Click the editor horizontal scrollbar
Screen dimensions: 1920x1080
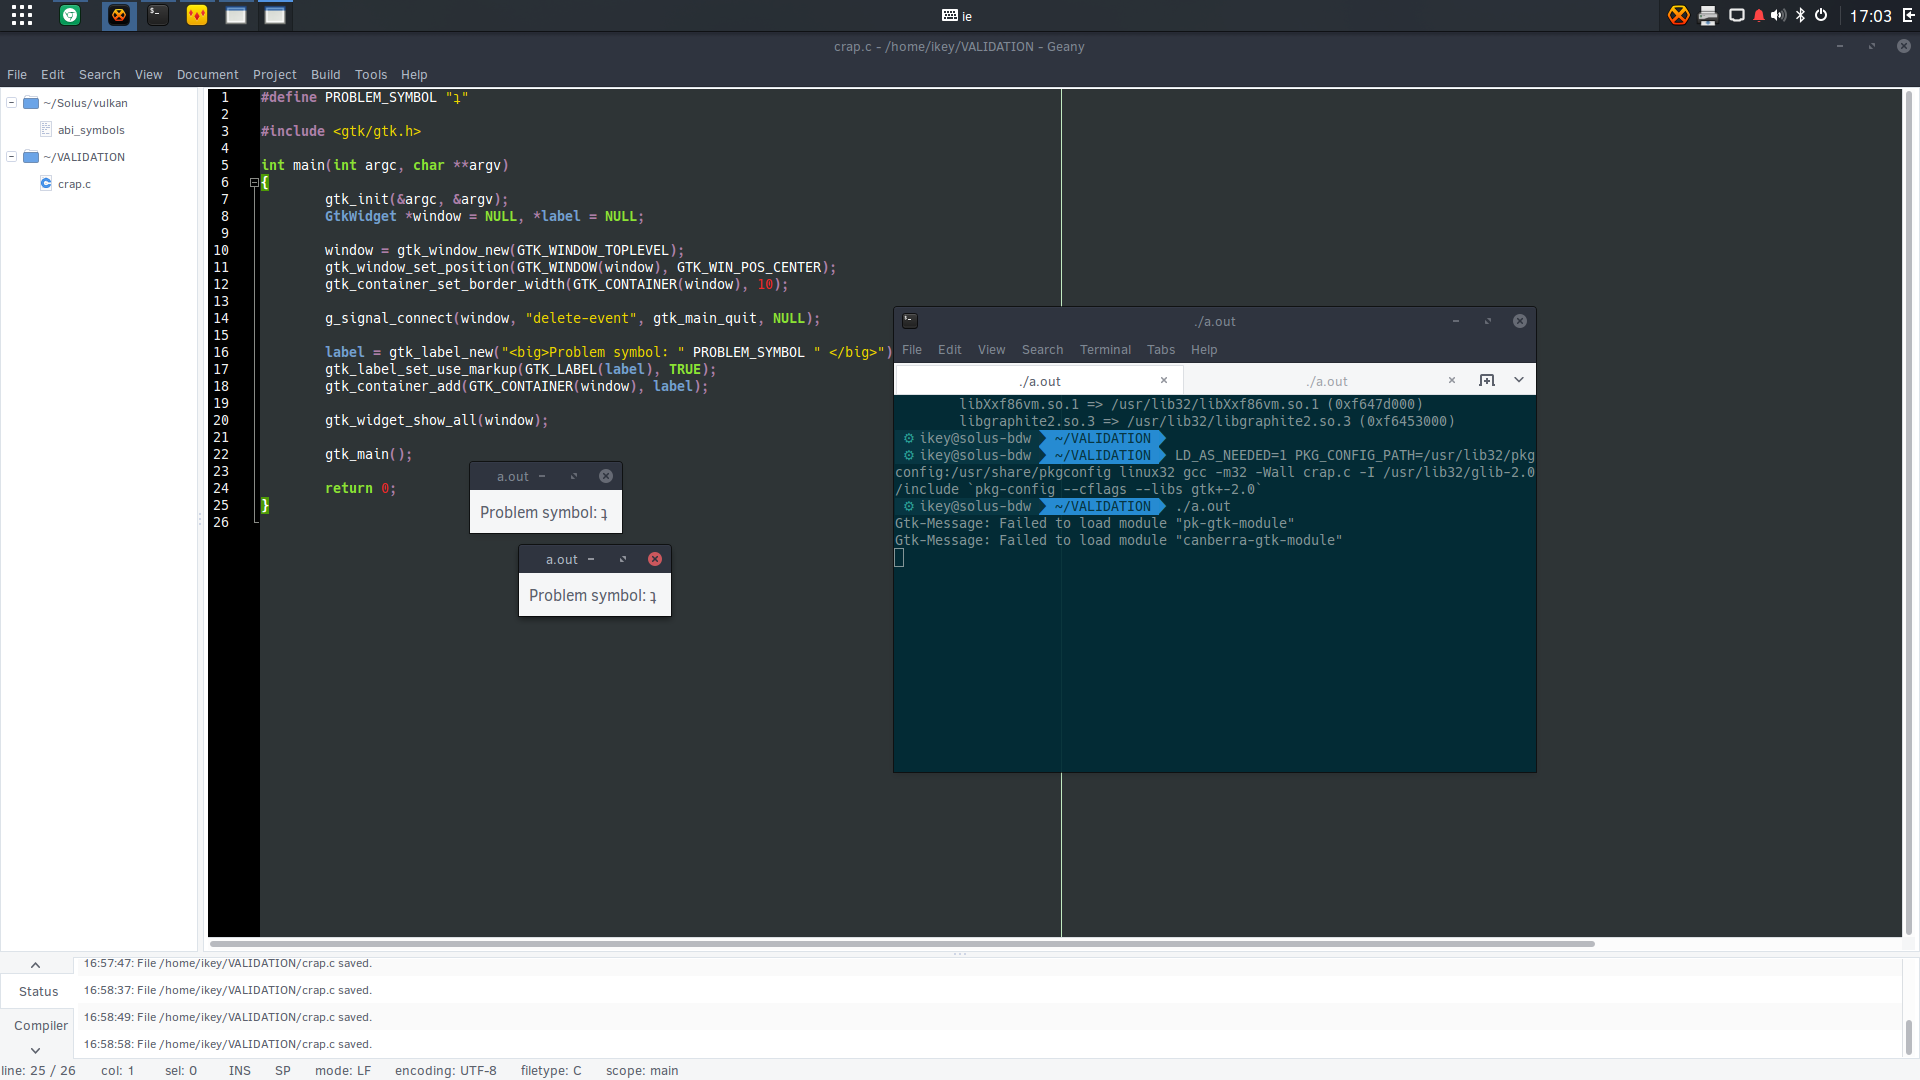coord(902,943)
